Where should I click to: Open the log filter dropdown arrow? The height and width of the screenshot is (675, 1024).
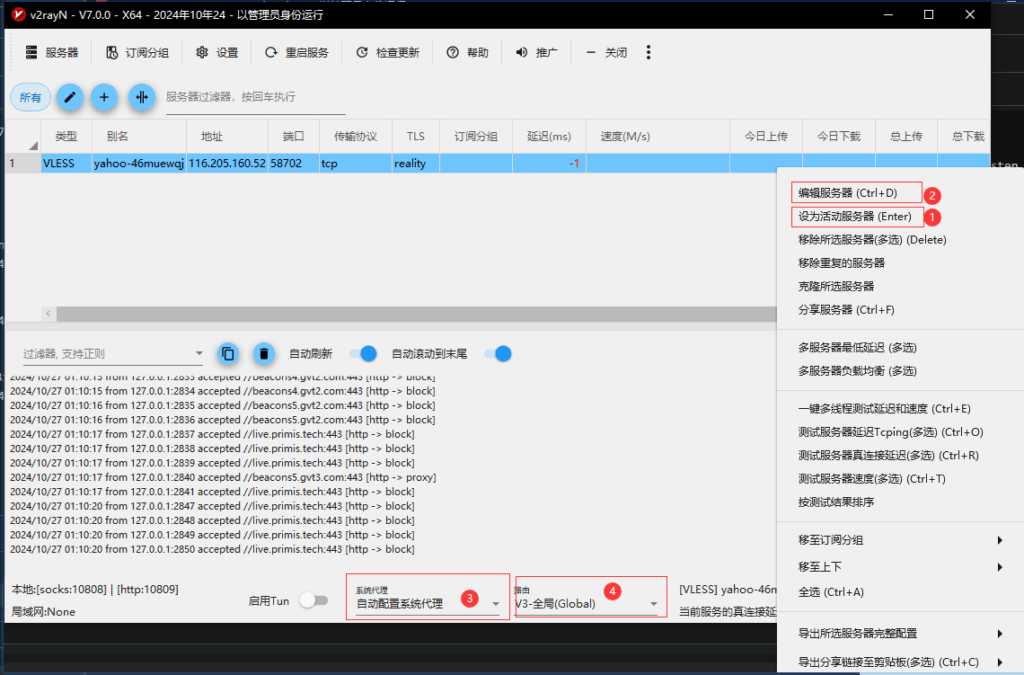199,354
